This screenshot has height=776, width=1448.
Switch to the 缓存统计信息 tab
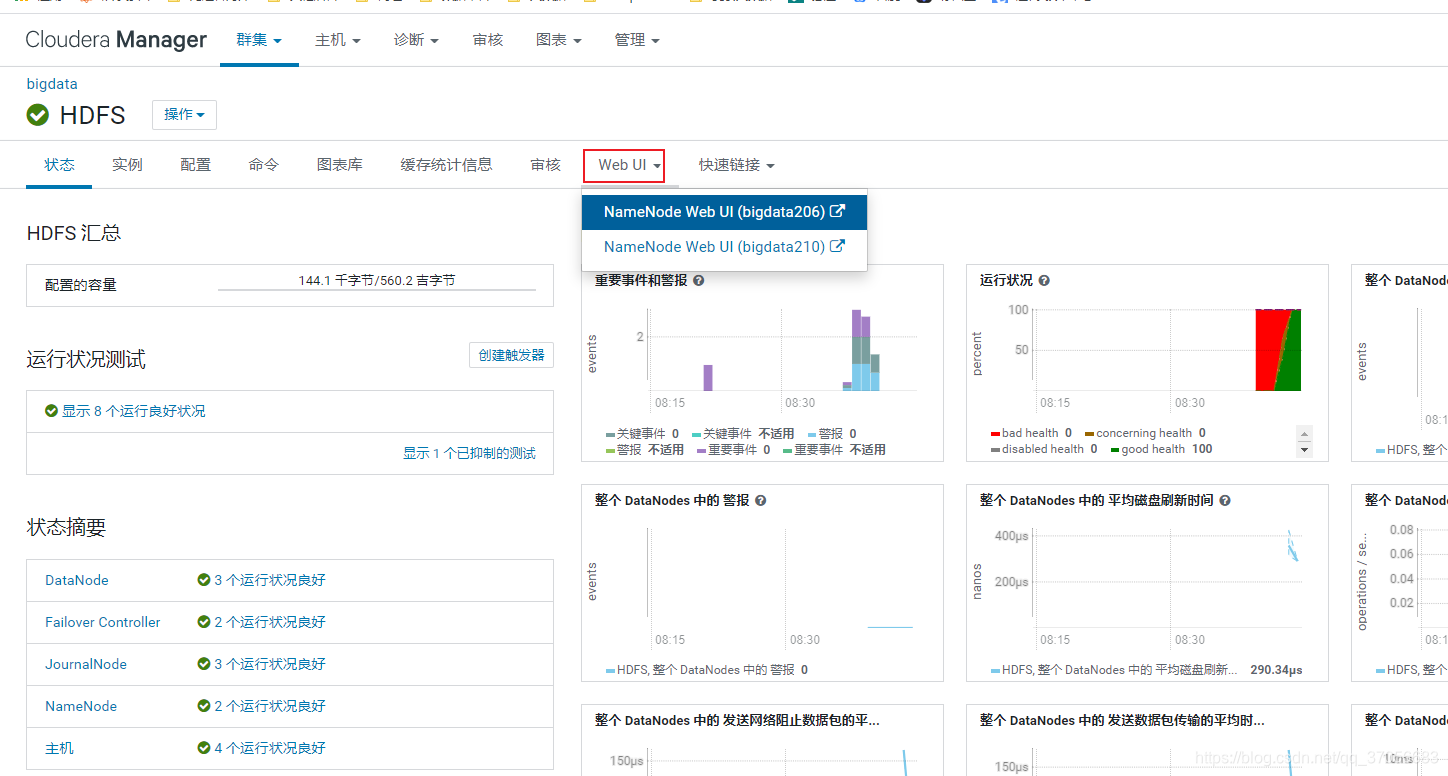coord(447,165)
